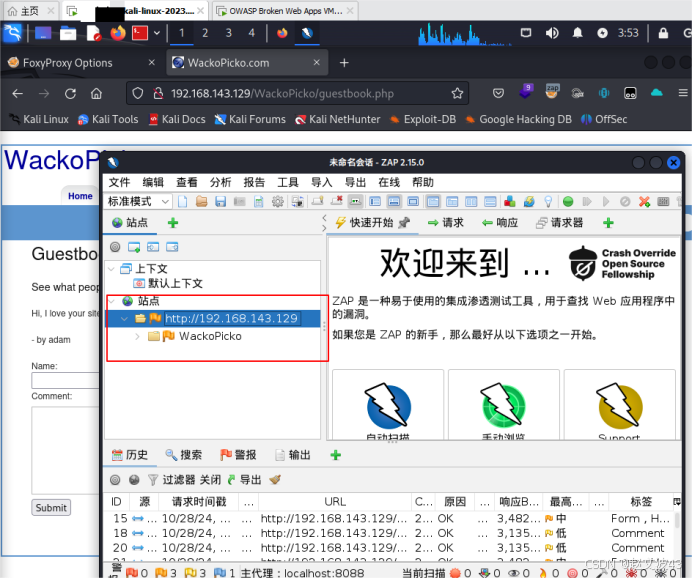Toggle the History tab target scope icon

(115, 480)
